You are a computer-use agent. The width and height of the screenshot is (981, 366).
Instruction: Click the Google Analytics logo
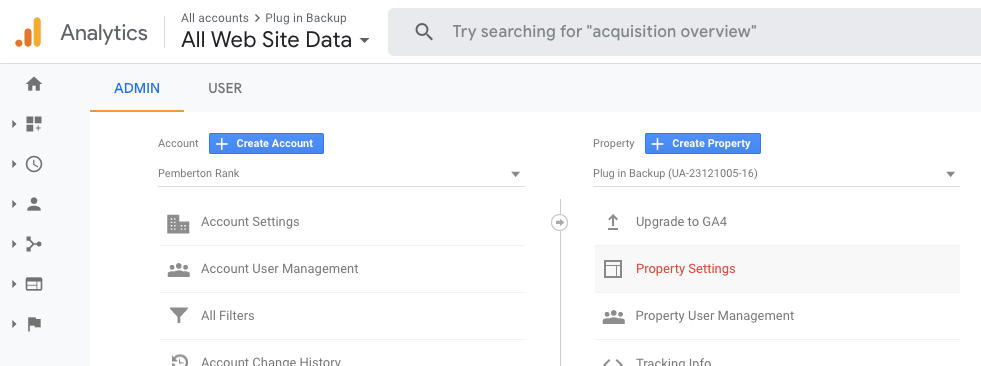[x=29, y=33]
